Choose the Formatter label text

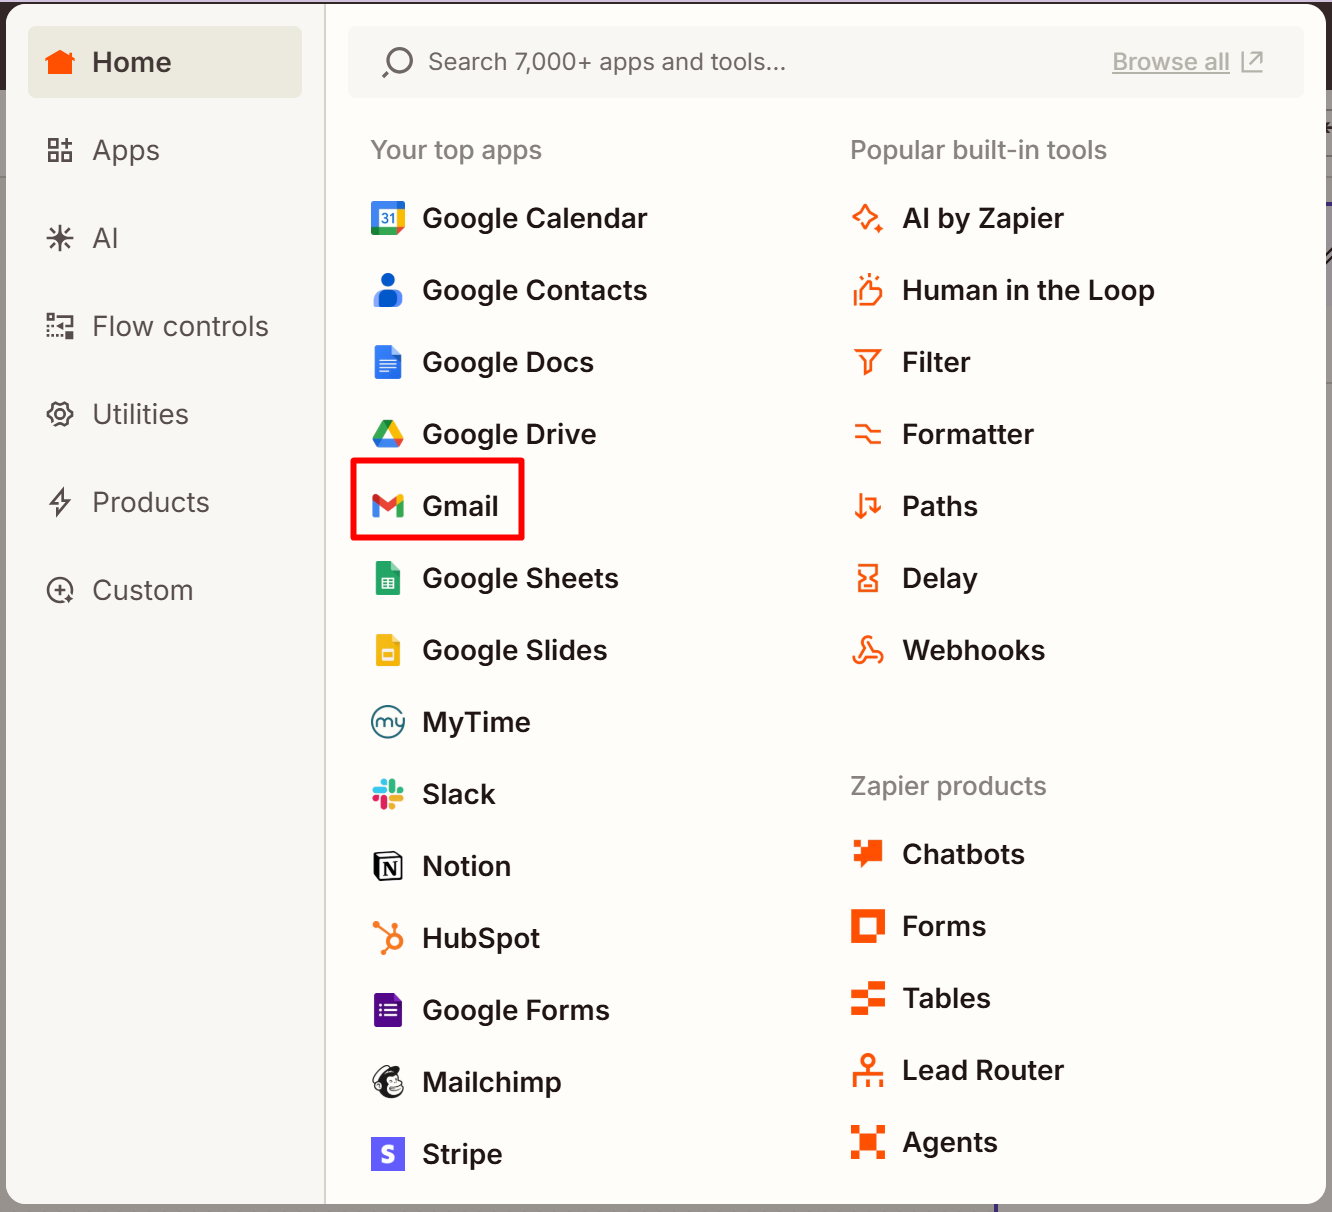click(968, 434)
